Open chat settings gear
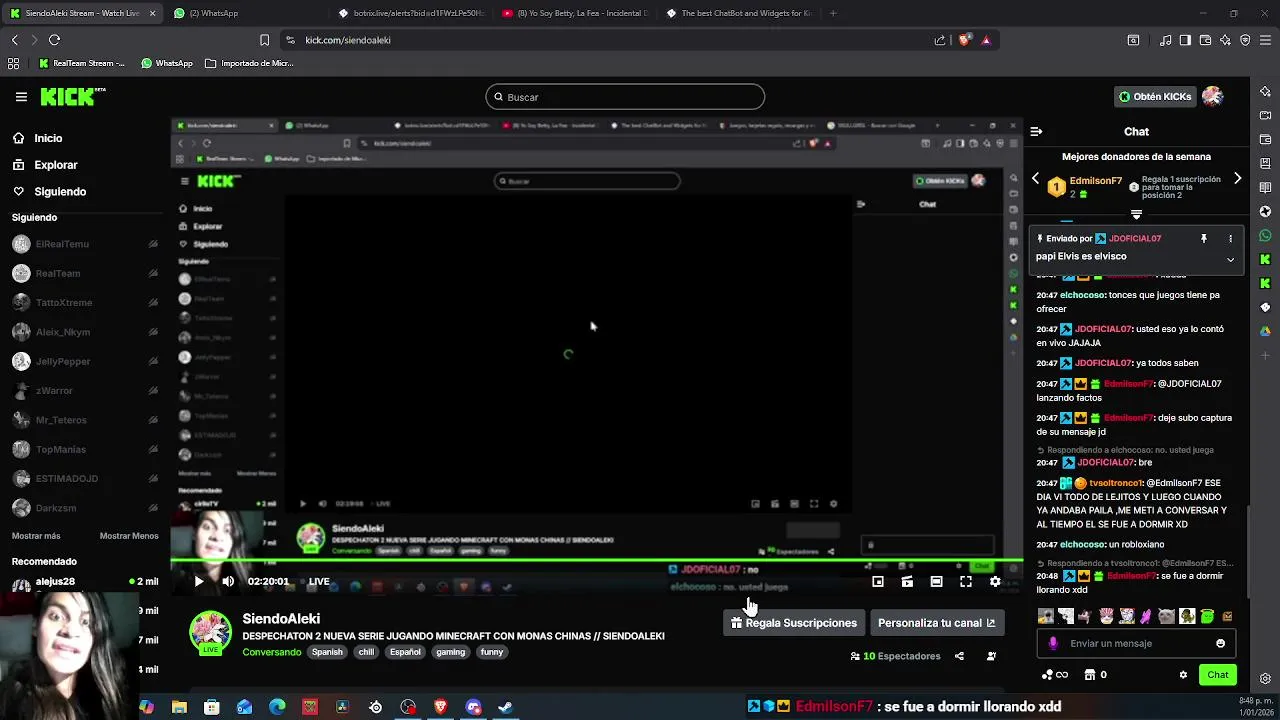This screenshot has height=720, width=1280. coord(1183,675)
